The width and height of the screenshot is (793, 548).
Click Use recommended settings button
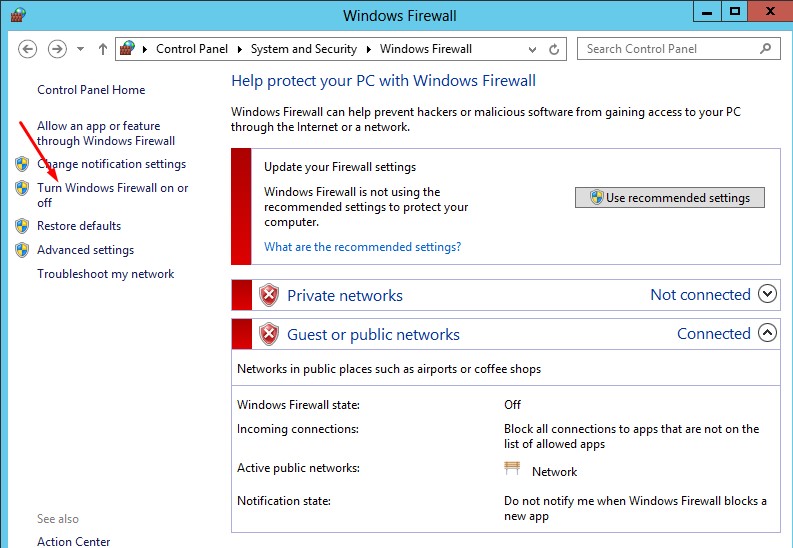tap(669, 198)
